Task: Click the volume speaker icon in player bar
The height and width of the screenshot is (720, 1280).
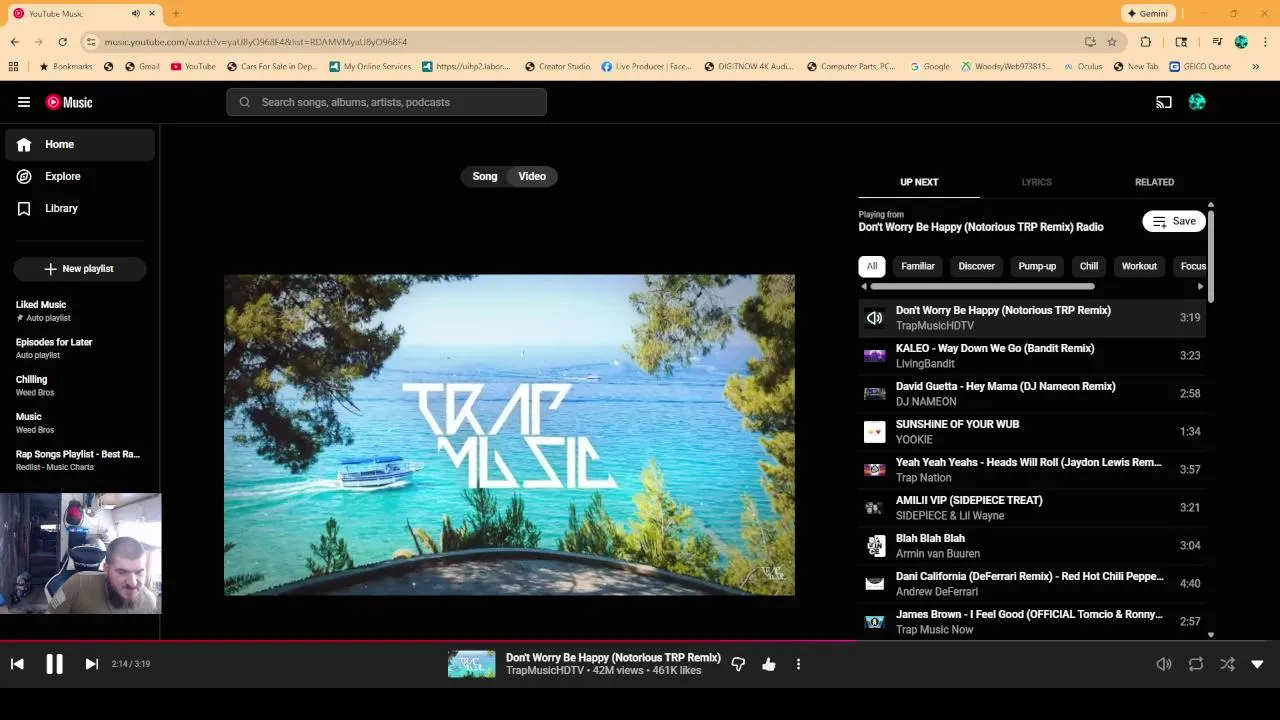Action: pyautogui.click(x=1164, y=664)
